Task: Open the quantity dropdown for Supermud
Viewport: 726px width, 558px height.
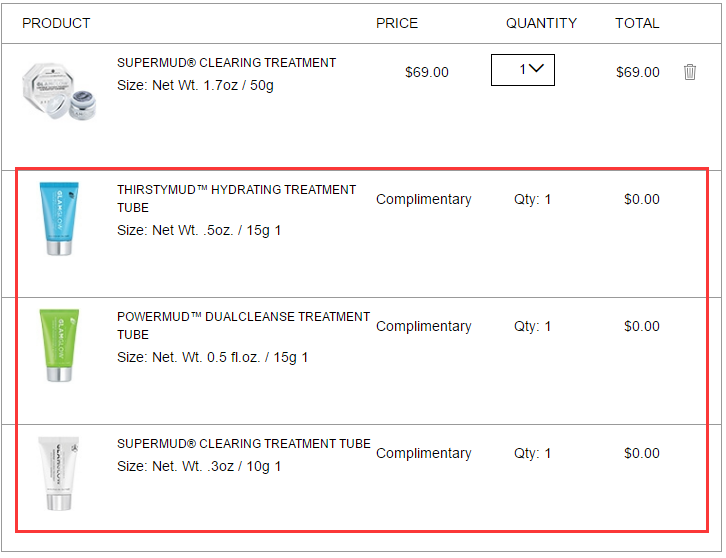Action: pyautogui.click(x=523, y=70)
